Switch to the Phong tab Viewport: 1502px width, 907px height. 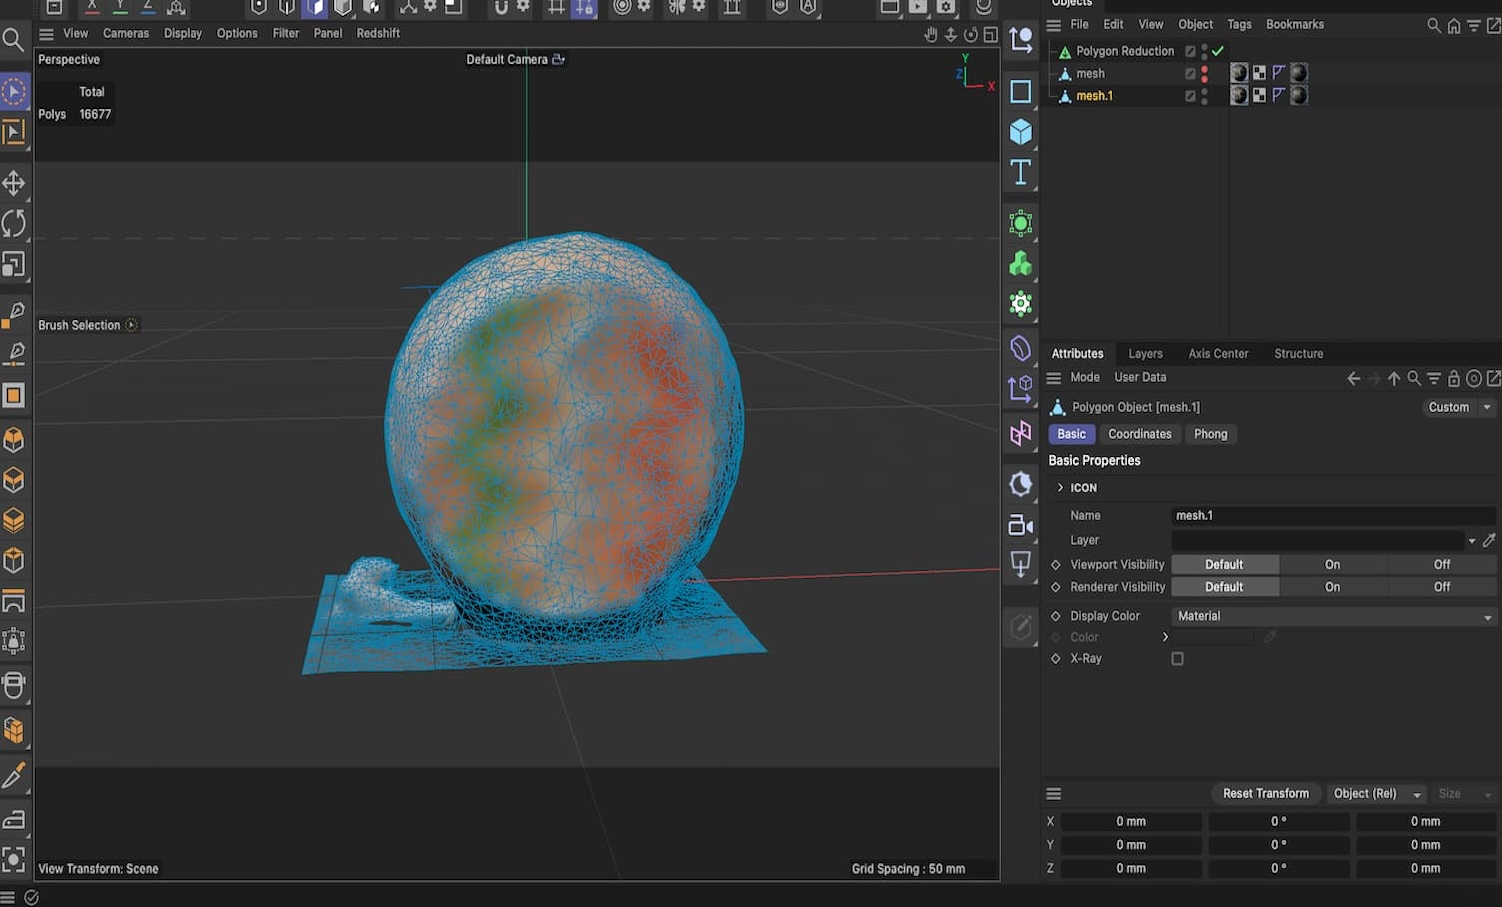click(1211, 434)
